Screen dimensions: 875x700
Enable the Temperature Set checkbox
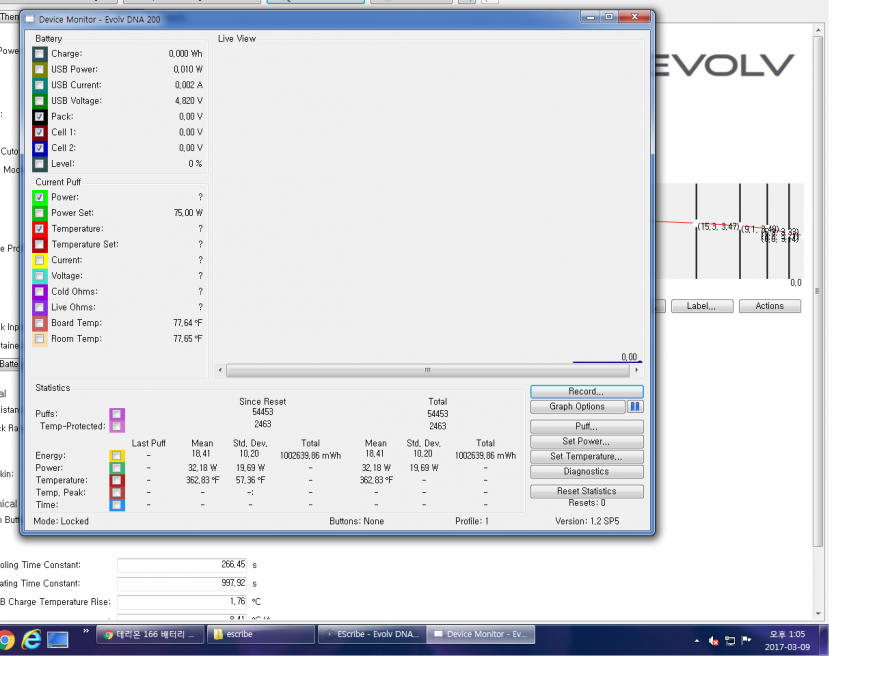39,244
